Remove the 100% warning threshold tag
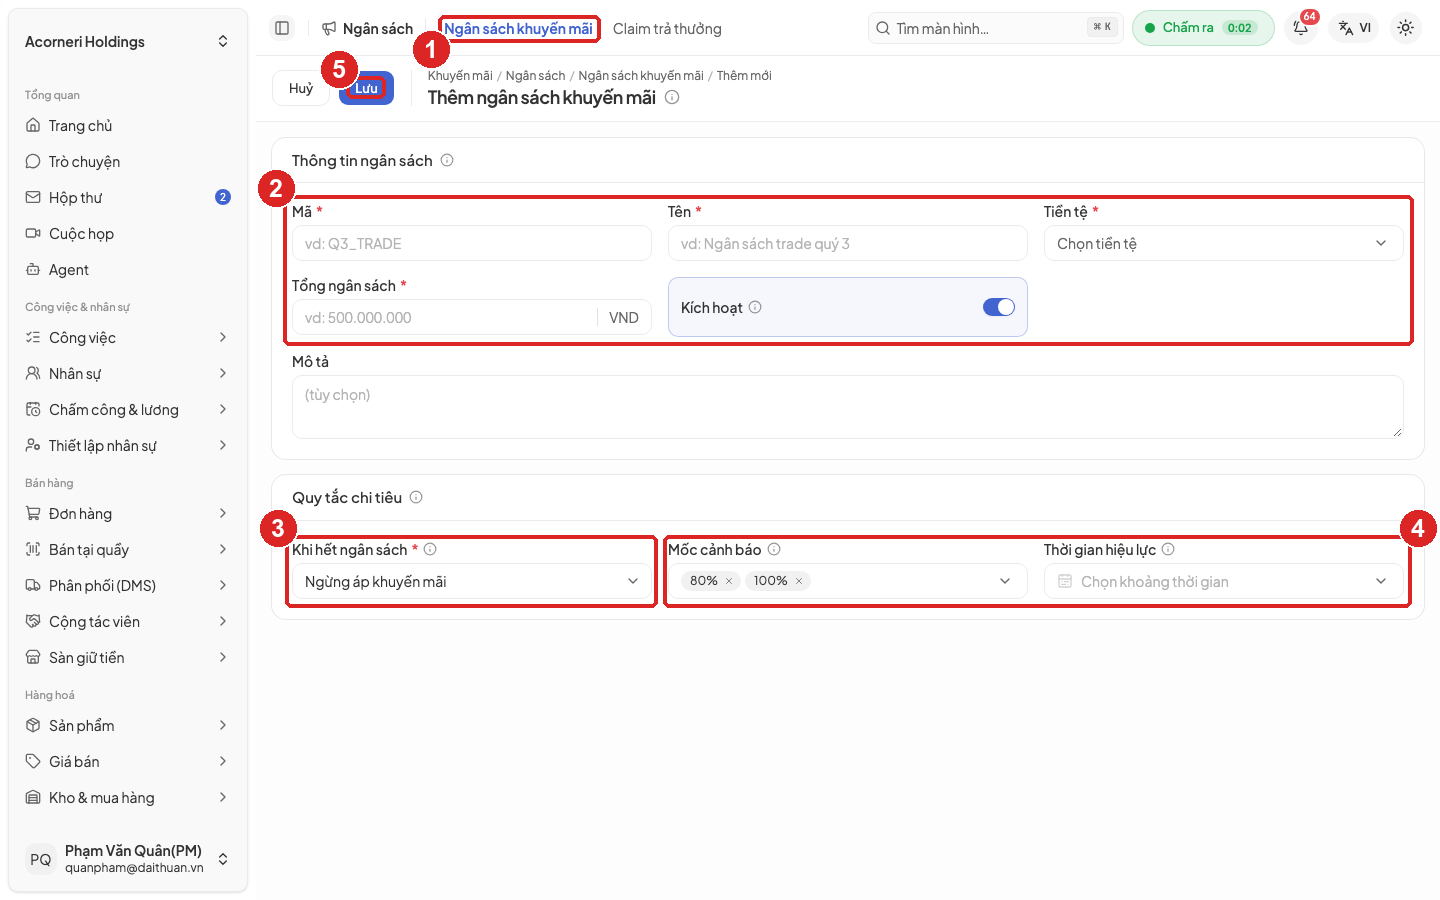 pos(799,581)
